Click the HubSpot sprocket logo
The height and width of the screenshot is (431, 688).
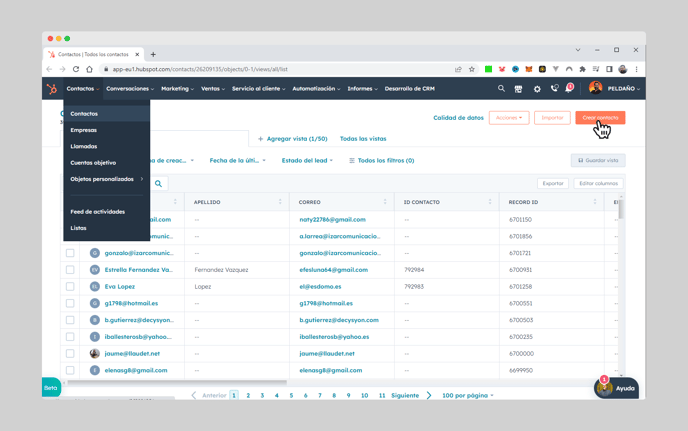pyautogui.click(x=52, y=89)
